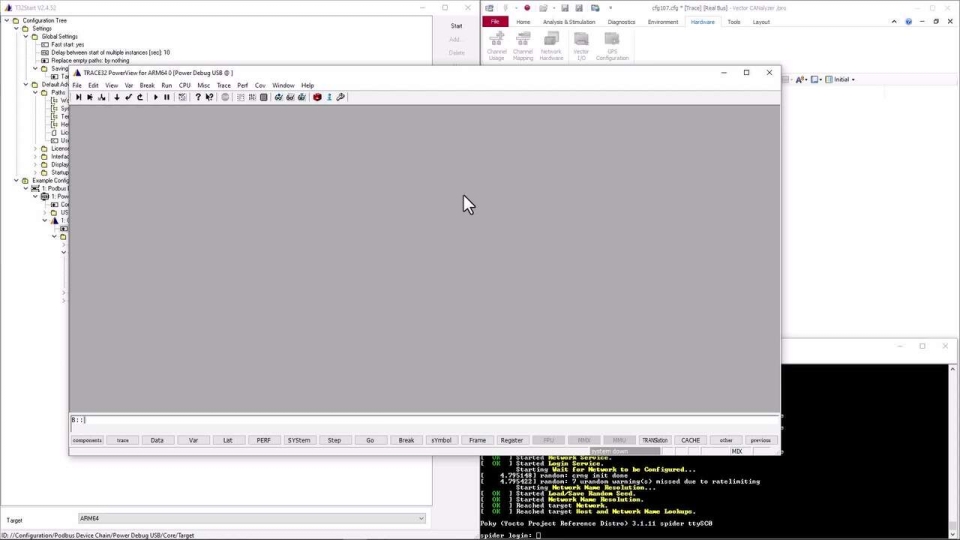Click the Step Over icon in TRACE32 toolbar
This screenshot has width=960, height=540.
(90, 97)
